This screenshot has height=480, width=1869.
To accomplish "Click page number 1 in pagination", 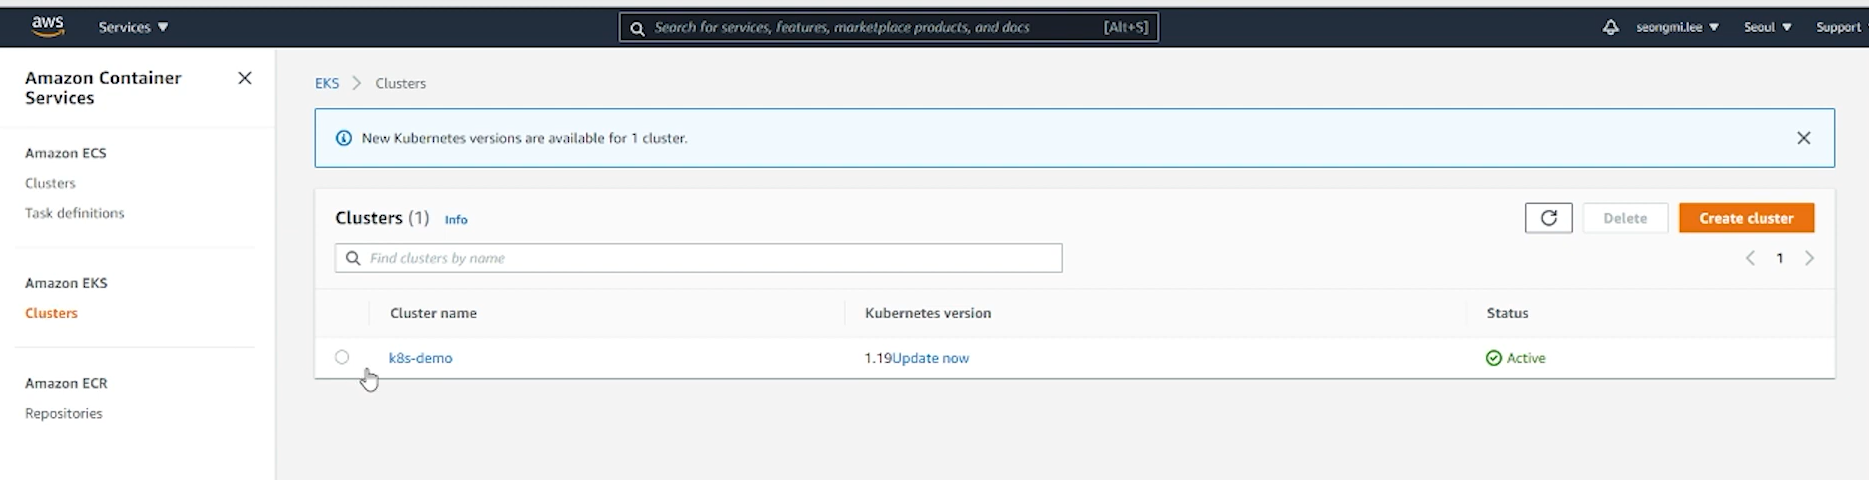I will pyautogui.click(x=1779, y=258).
